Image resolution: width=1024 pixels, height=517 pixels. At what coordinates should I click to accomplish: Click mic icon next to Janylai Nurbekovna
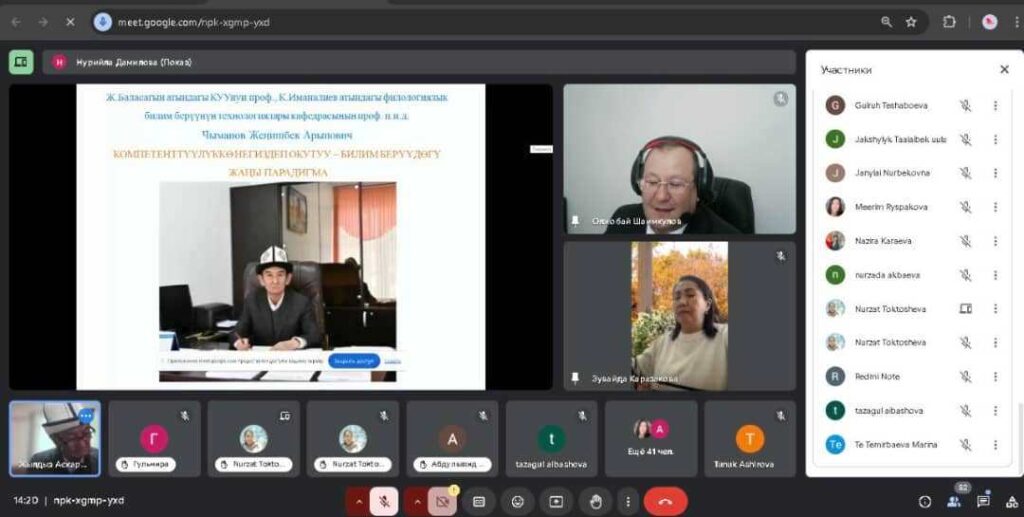tap(965, 173)
